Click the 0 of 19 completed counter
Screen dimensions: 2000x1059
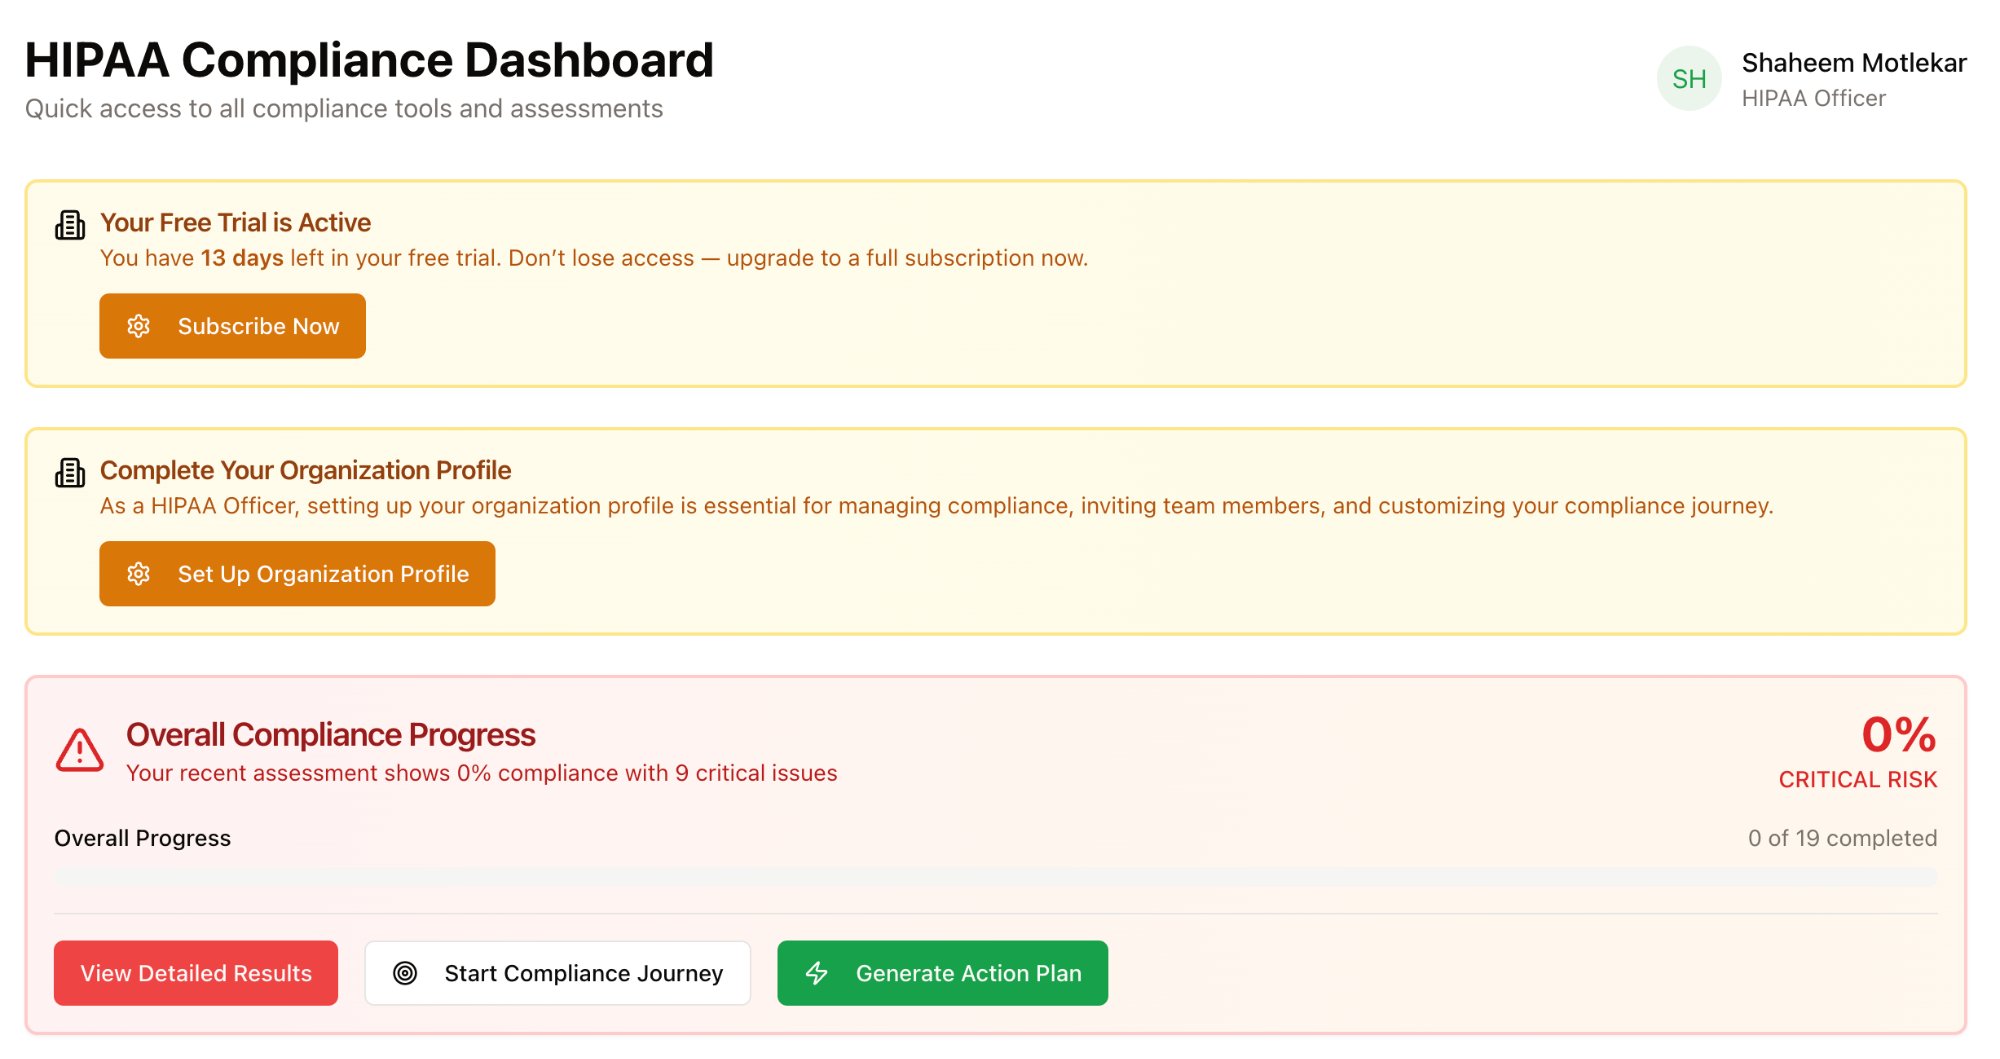click(1841, 838)
